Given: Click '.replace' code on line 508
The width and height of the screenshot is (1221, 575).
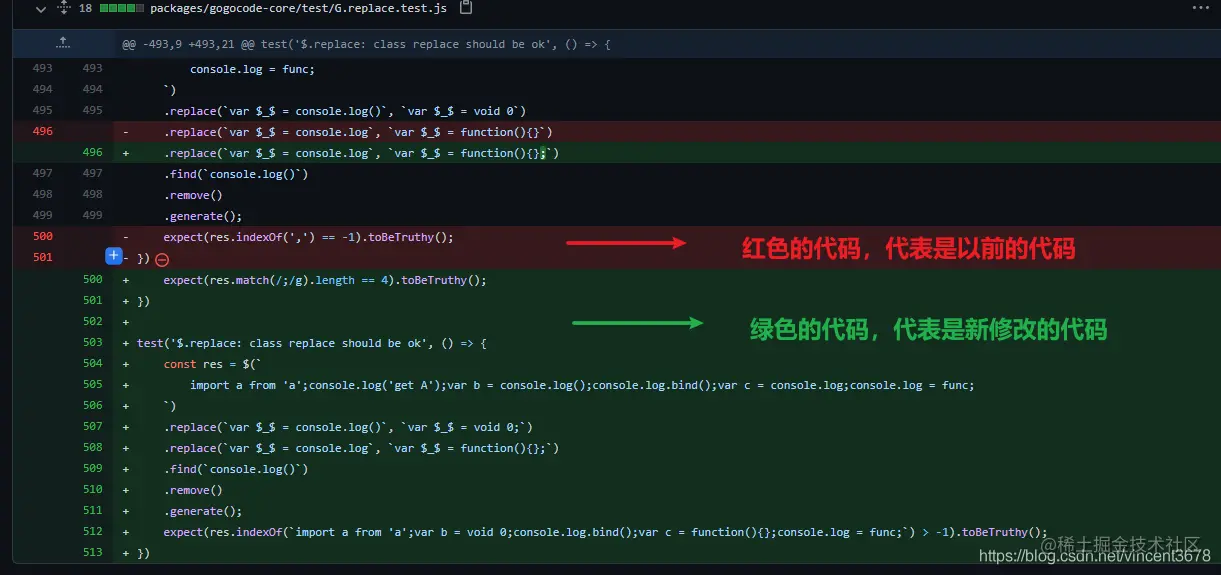Looking at the screenshot, I should [x=361, y=448].
